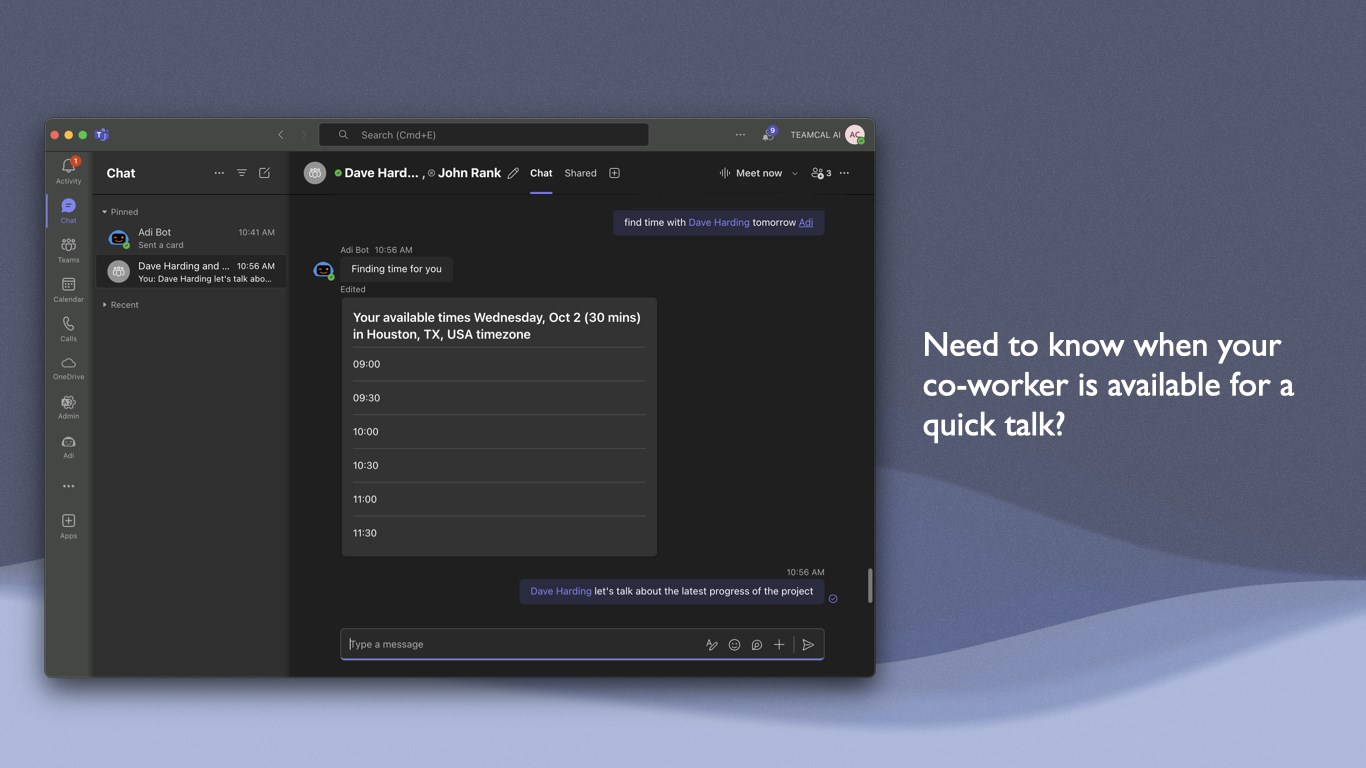Click the Adi Bot avatar in chat

coord(323,270)
